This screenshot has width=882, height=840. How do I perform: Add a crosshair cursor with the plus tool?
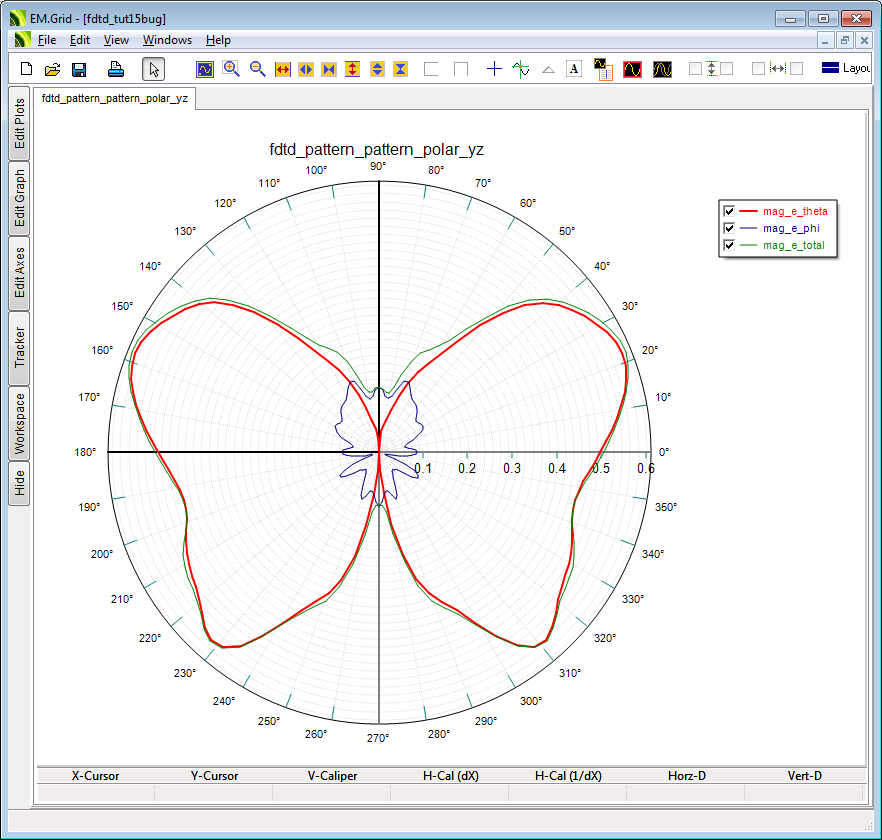tap(494, 69)
